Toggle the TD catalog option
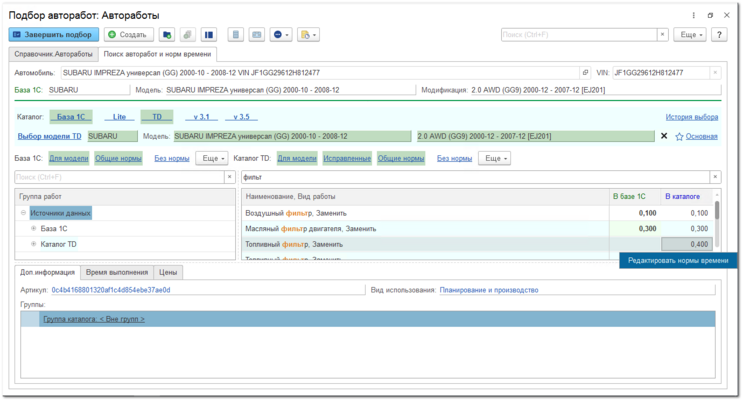This screenshot has height=401, width=743. [157, 117]
